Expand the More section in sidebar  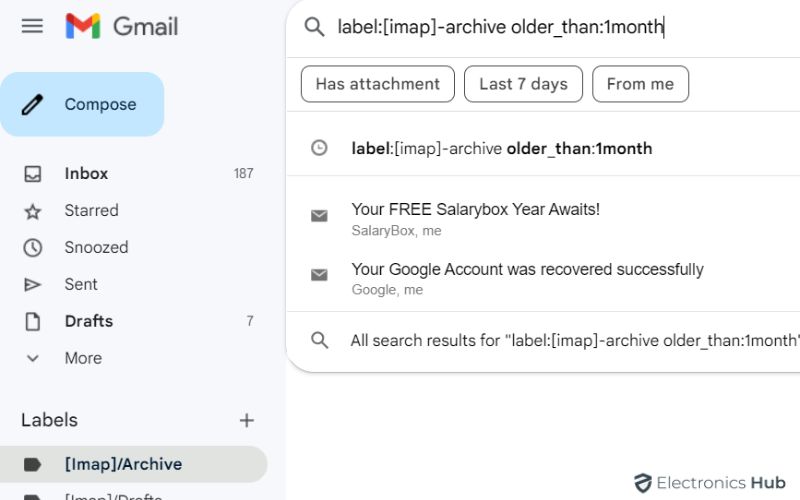pos(83,358)
